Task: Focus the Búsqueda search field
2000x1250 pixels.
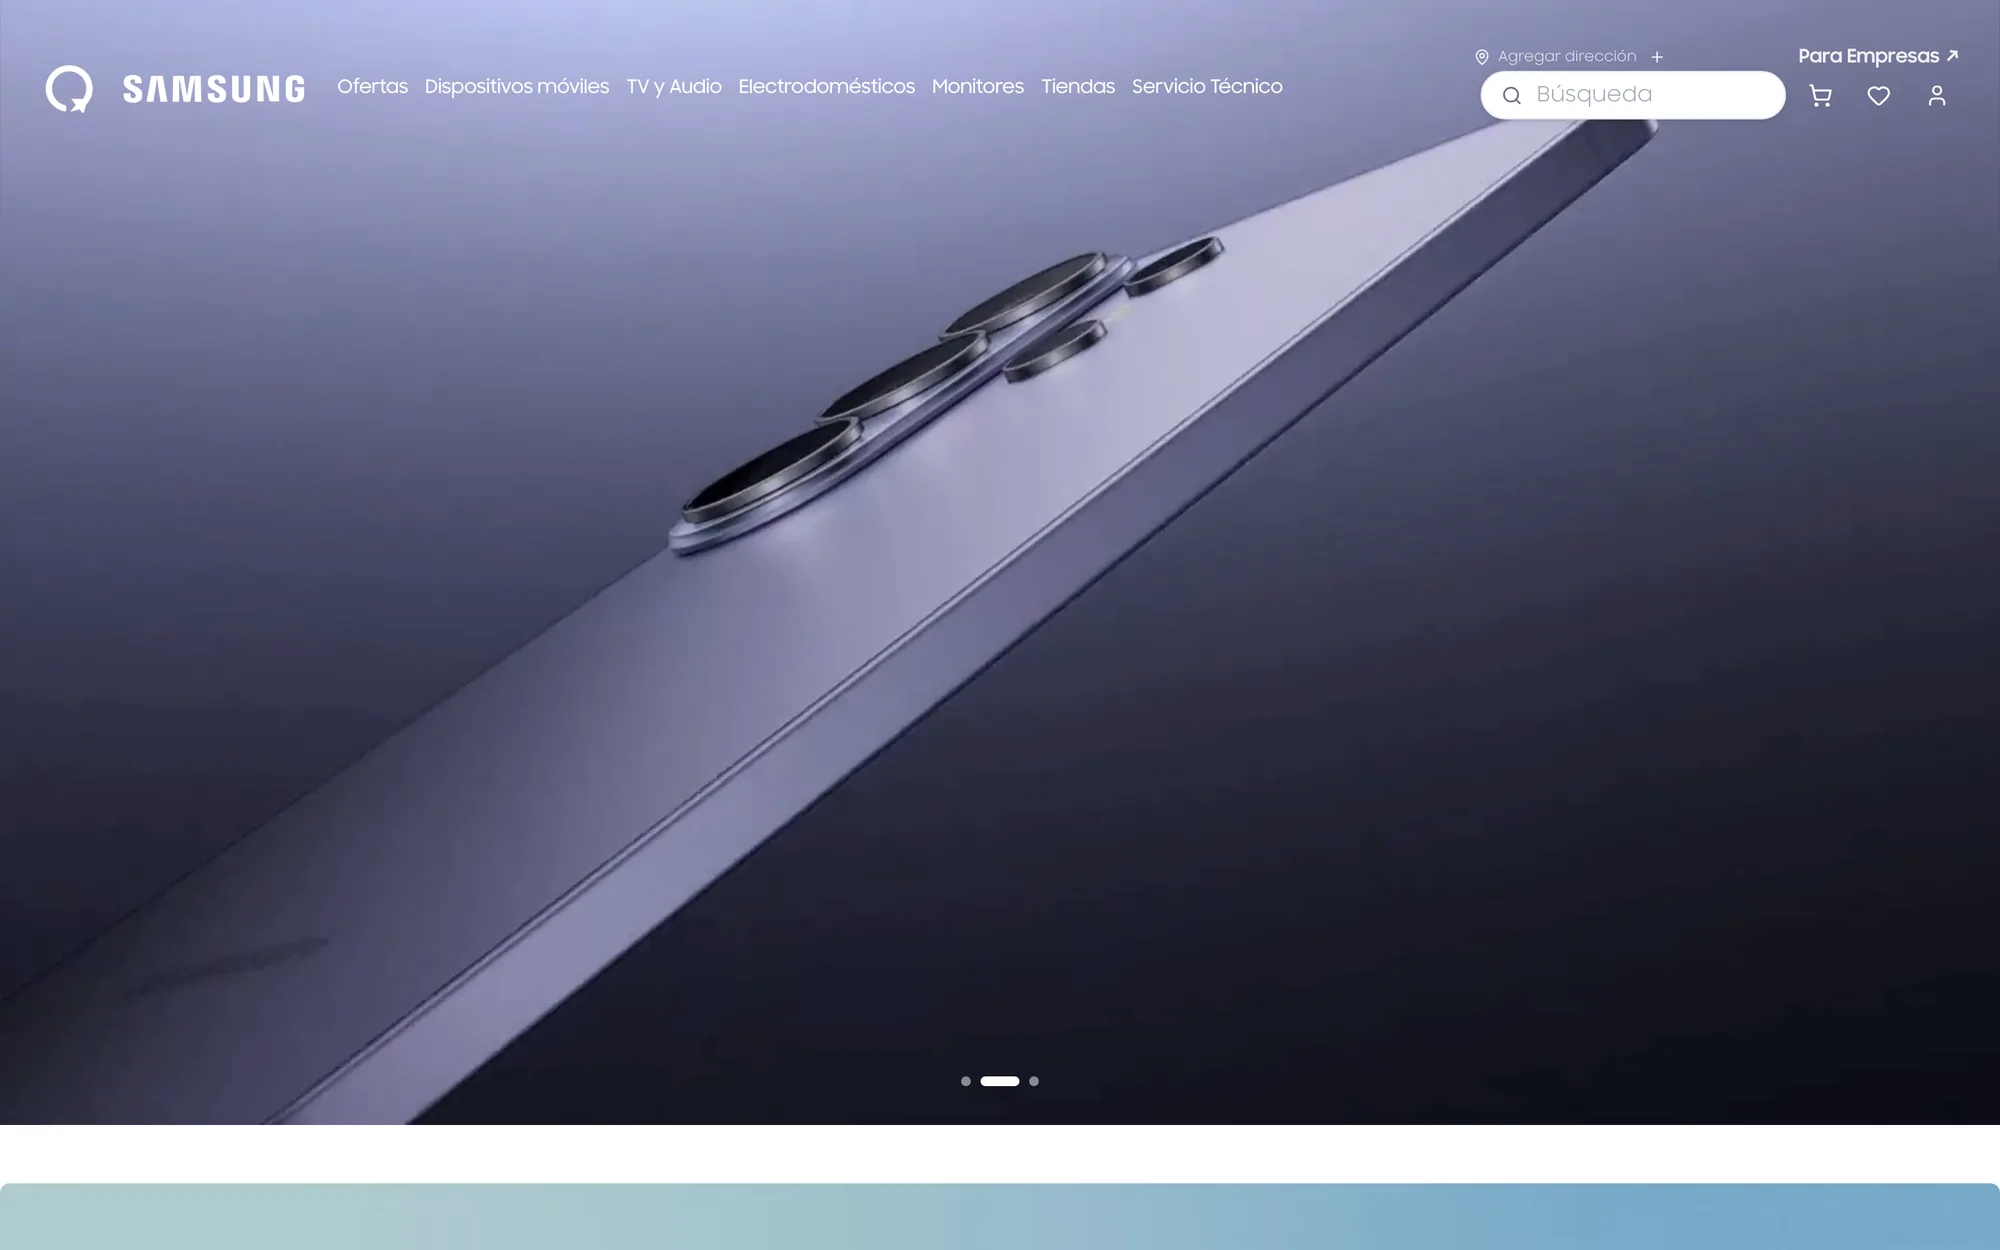Action: click(x=1633, y=95)
